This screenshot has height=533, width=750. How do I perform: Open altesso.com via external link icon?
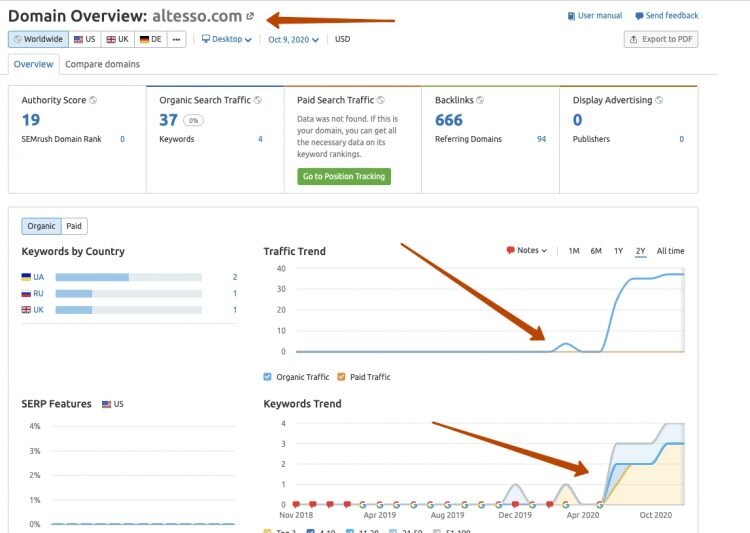click(x=250, y=16)
